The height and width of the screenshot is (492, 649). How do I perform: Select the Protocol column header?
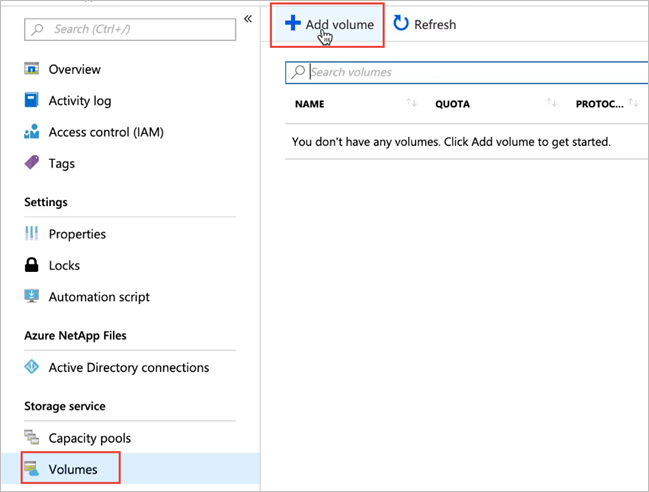(600, 104)
